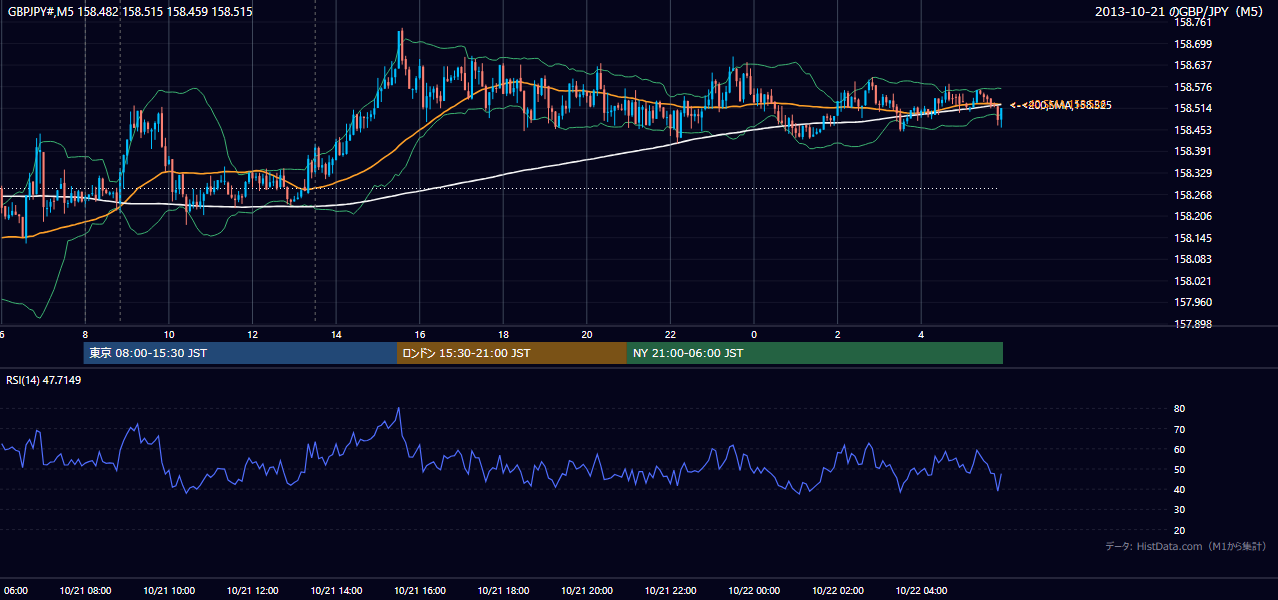This screenshot has height=600, width=1278.
Task: Click the 2013-10-21 GBP/JPY (M5) chart heading
Action: [x=1179, y=12]
